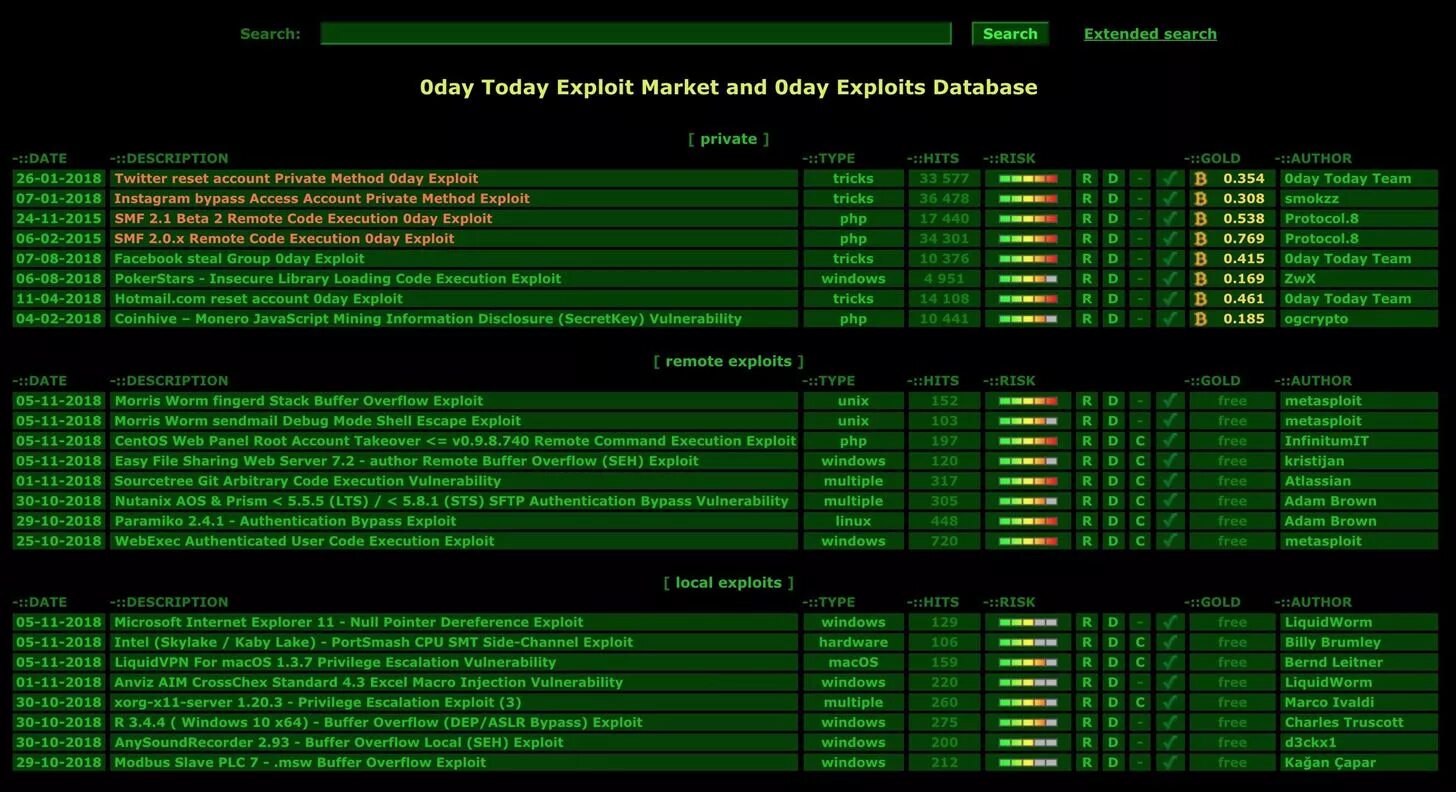Click the search input field
The height and width of the screenshot is (792, 1456).
pyautogui.click(x=635, y=34)
